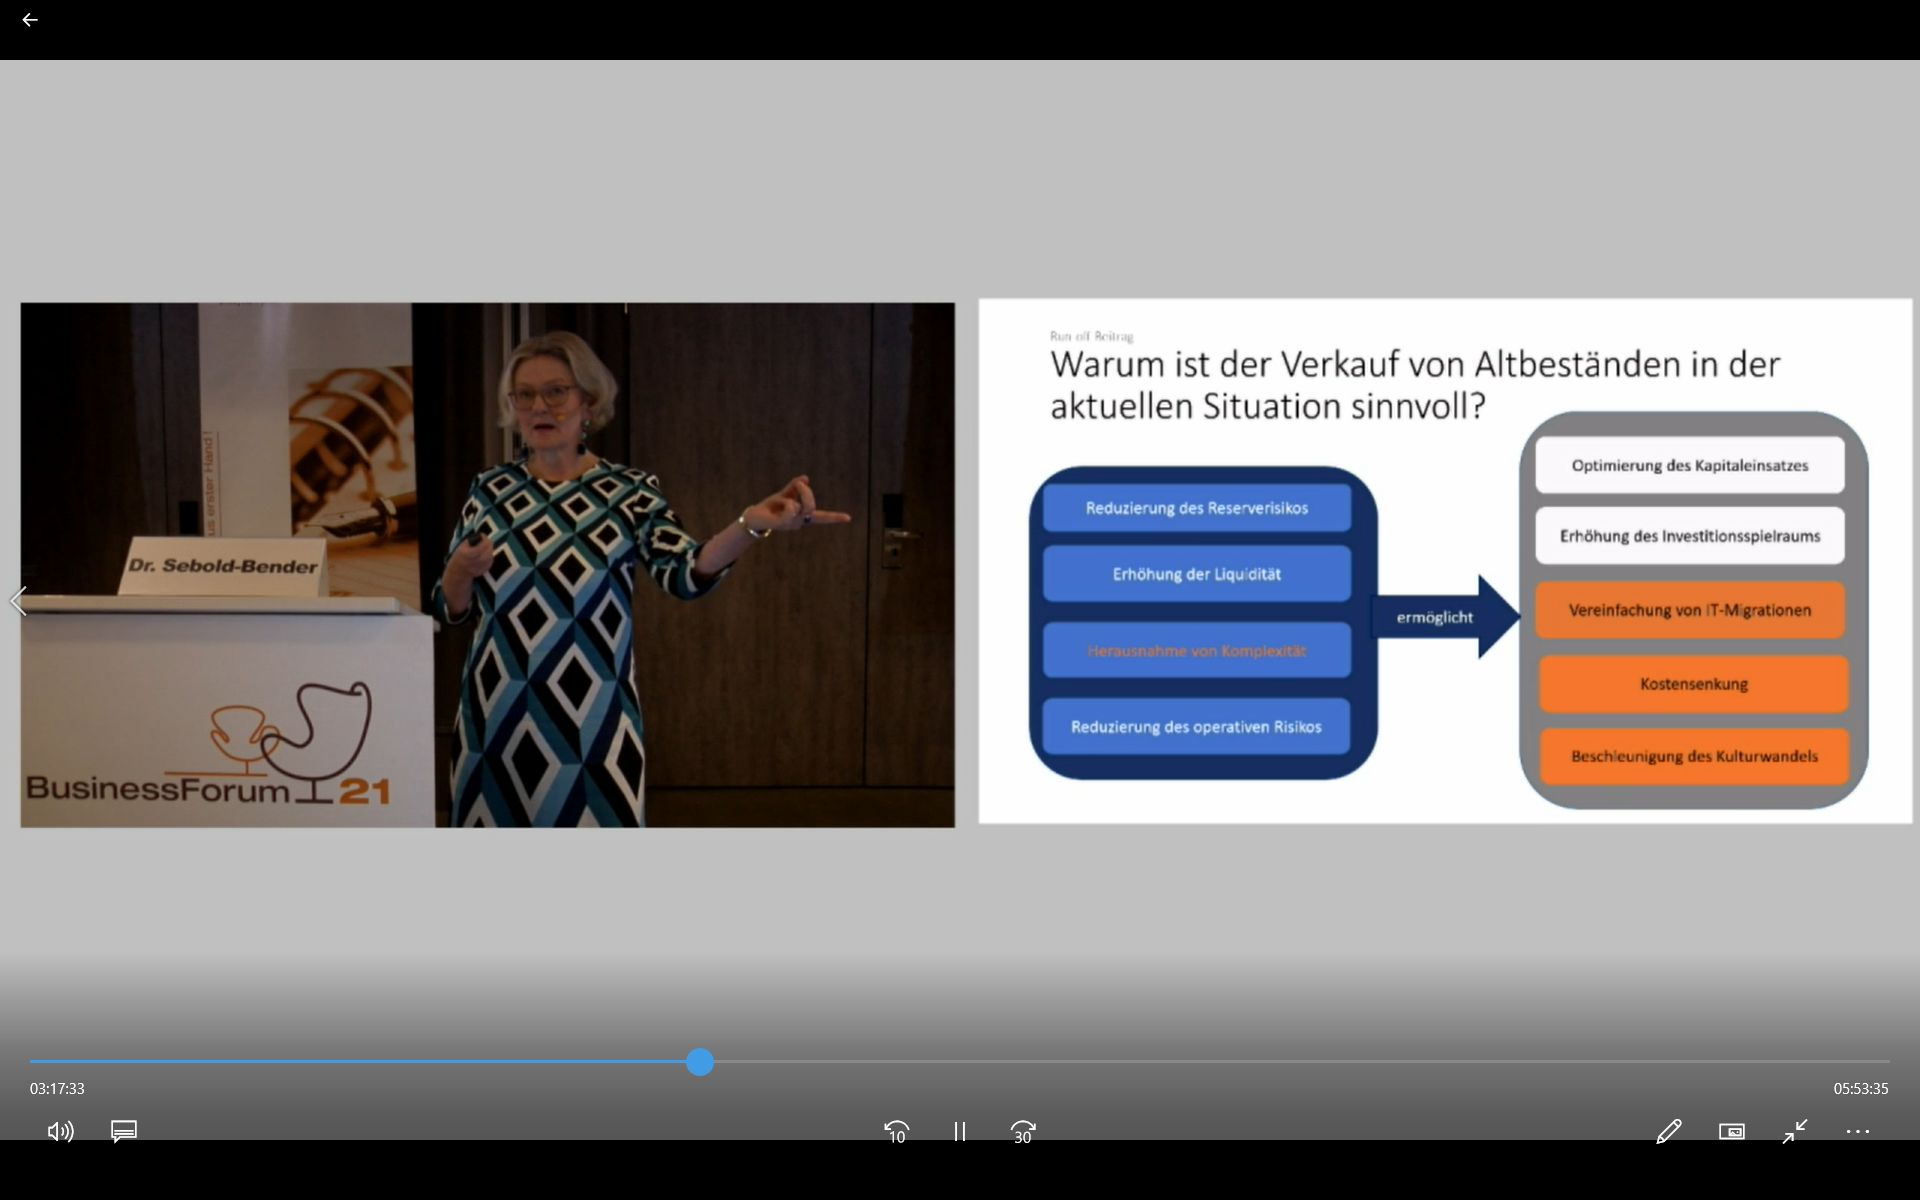Open the three-dot more options menu
The height and width of the screenshot is (1200, 1920).
[1857, 1131]
